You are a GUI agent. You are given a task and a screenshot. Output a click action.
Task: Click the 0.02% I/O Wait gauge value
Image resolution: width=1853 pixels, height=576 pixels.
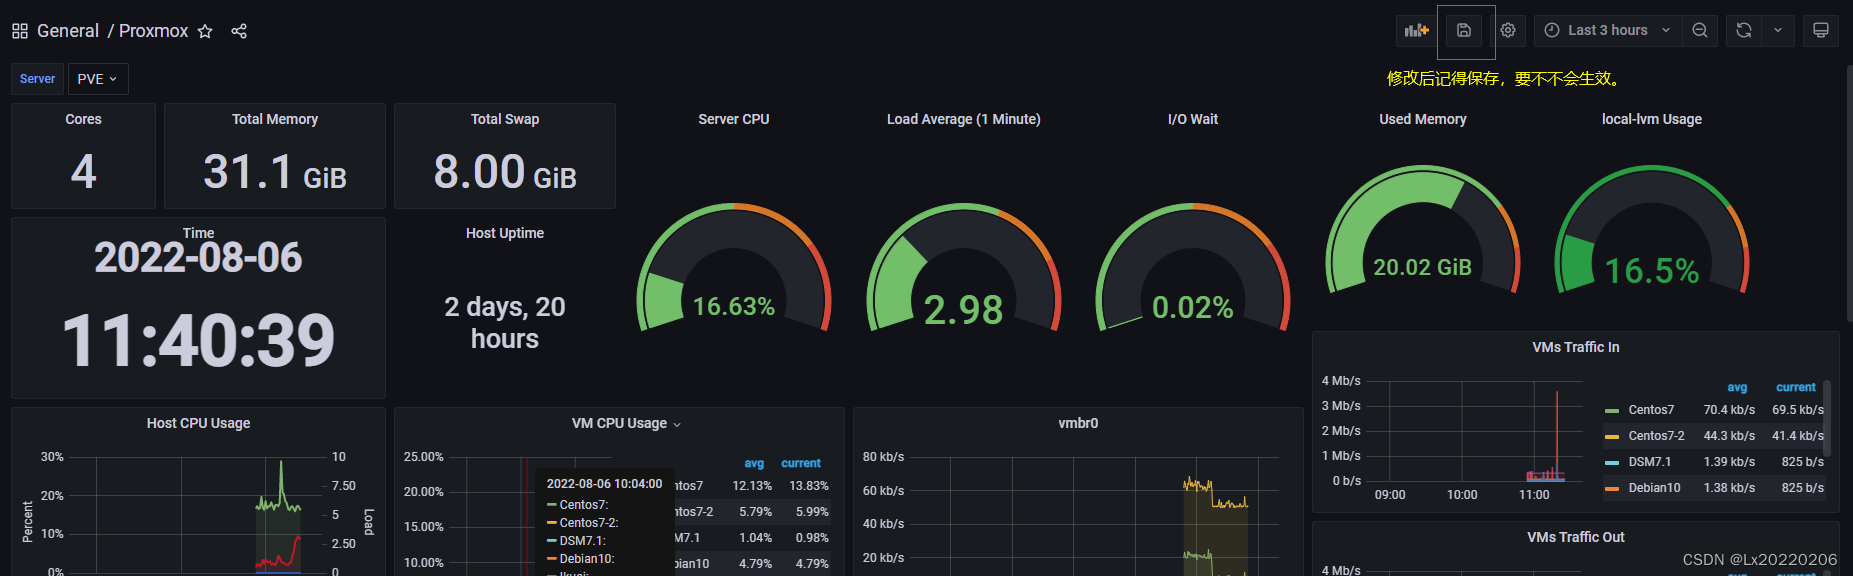[x=1193, y=308]
